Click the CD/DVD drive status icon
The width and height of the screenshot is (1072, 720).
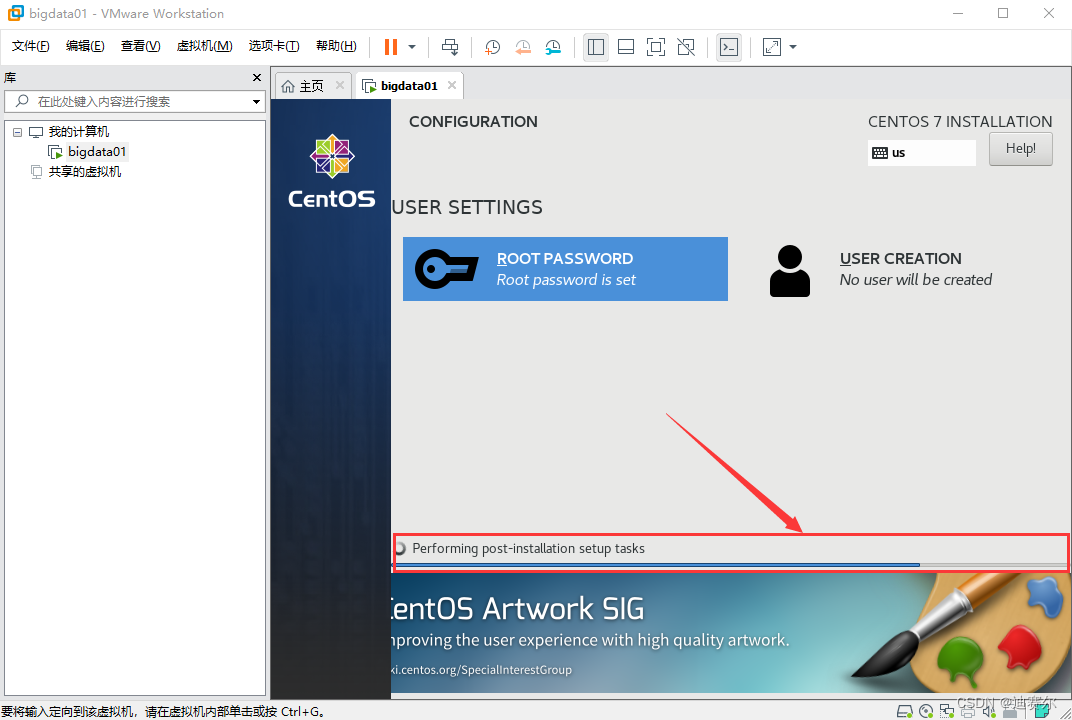coord(926,711)
